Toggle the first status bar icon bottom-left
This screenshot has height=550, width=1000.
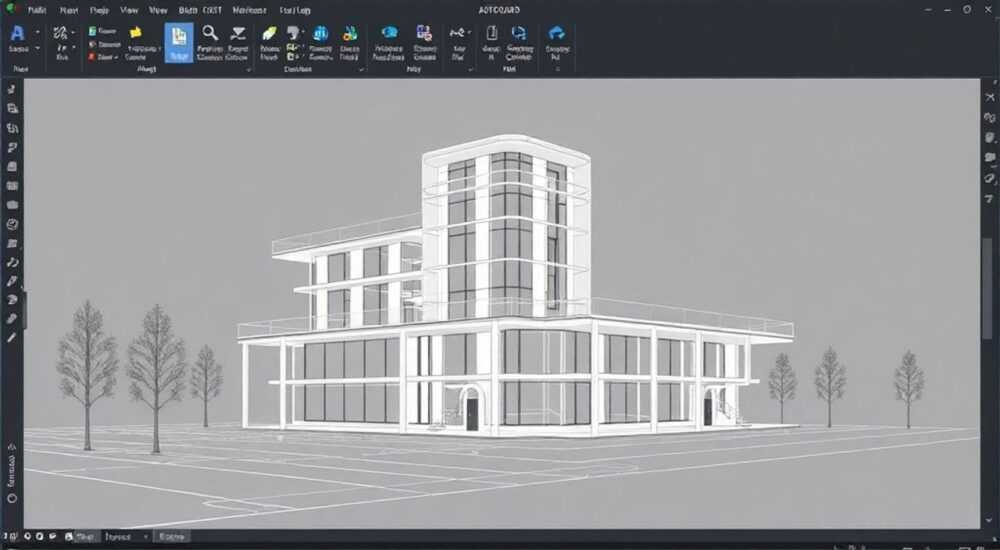(10, 537)
